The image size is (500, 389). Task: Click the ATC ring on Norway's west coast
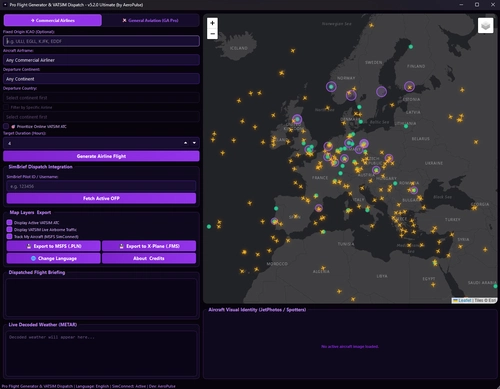331,87
